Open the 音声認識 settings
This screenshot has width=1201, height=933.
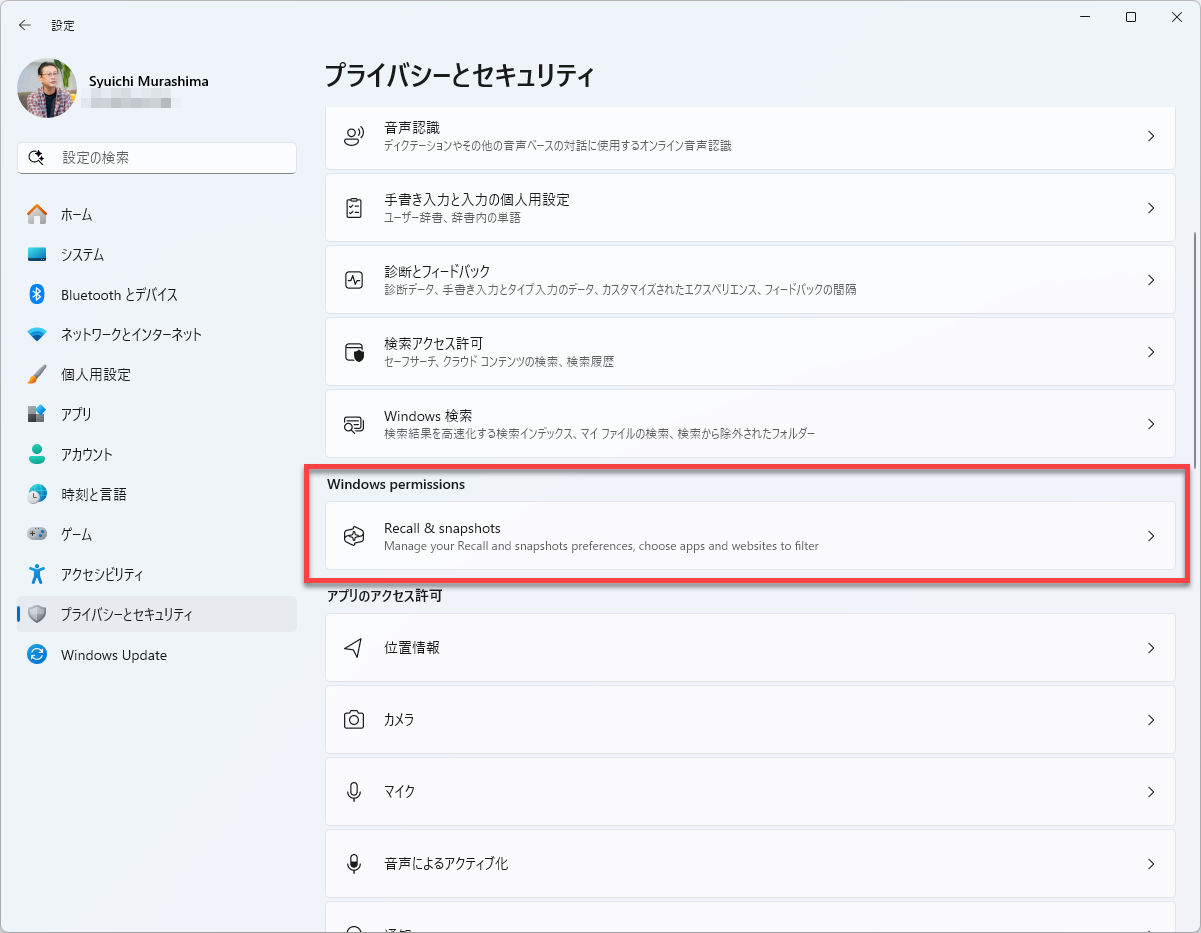(x=750, y=136)
